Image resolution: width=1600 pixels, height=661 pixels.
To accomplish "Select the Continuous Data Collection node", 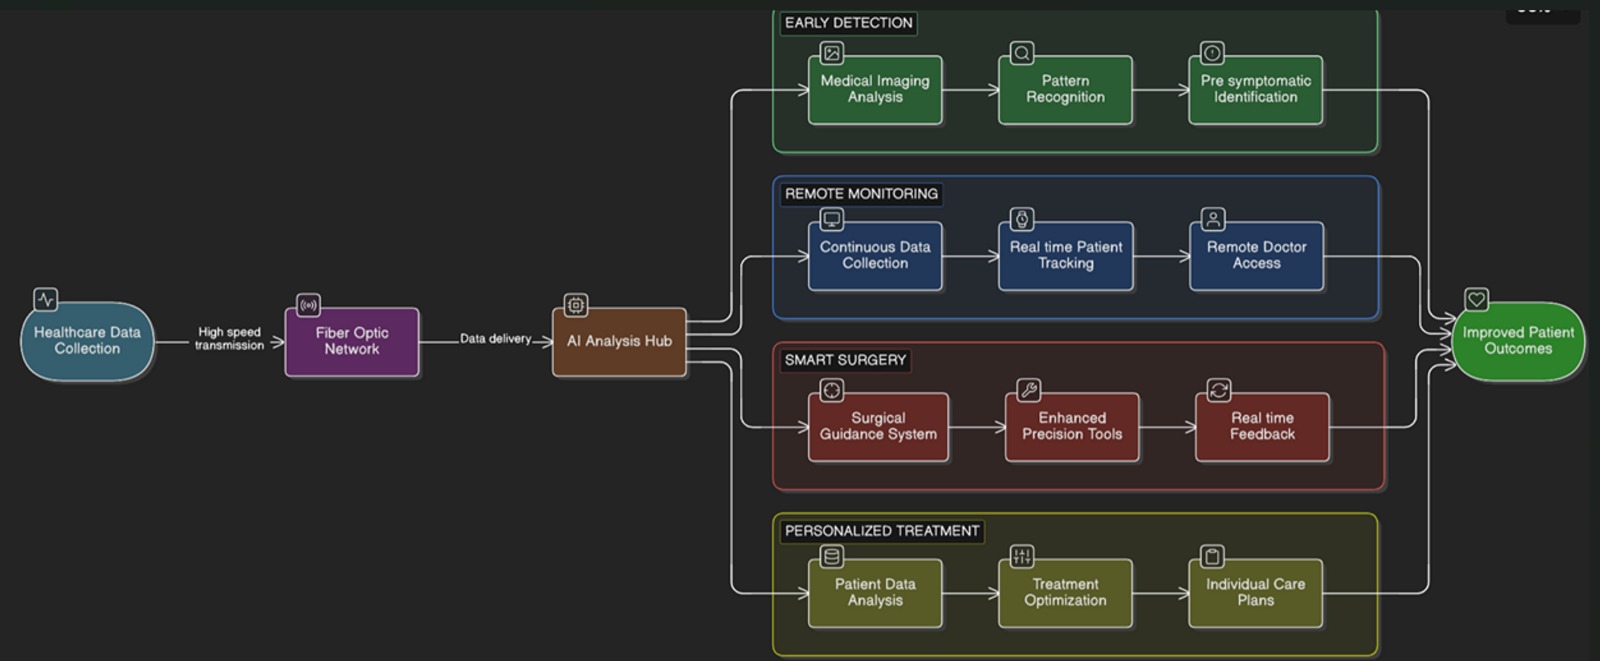I will tap(875, 256).
